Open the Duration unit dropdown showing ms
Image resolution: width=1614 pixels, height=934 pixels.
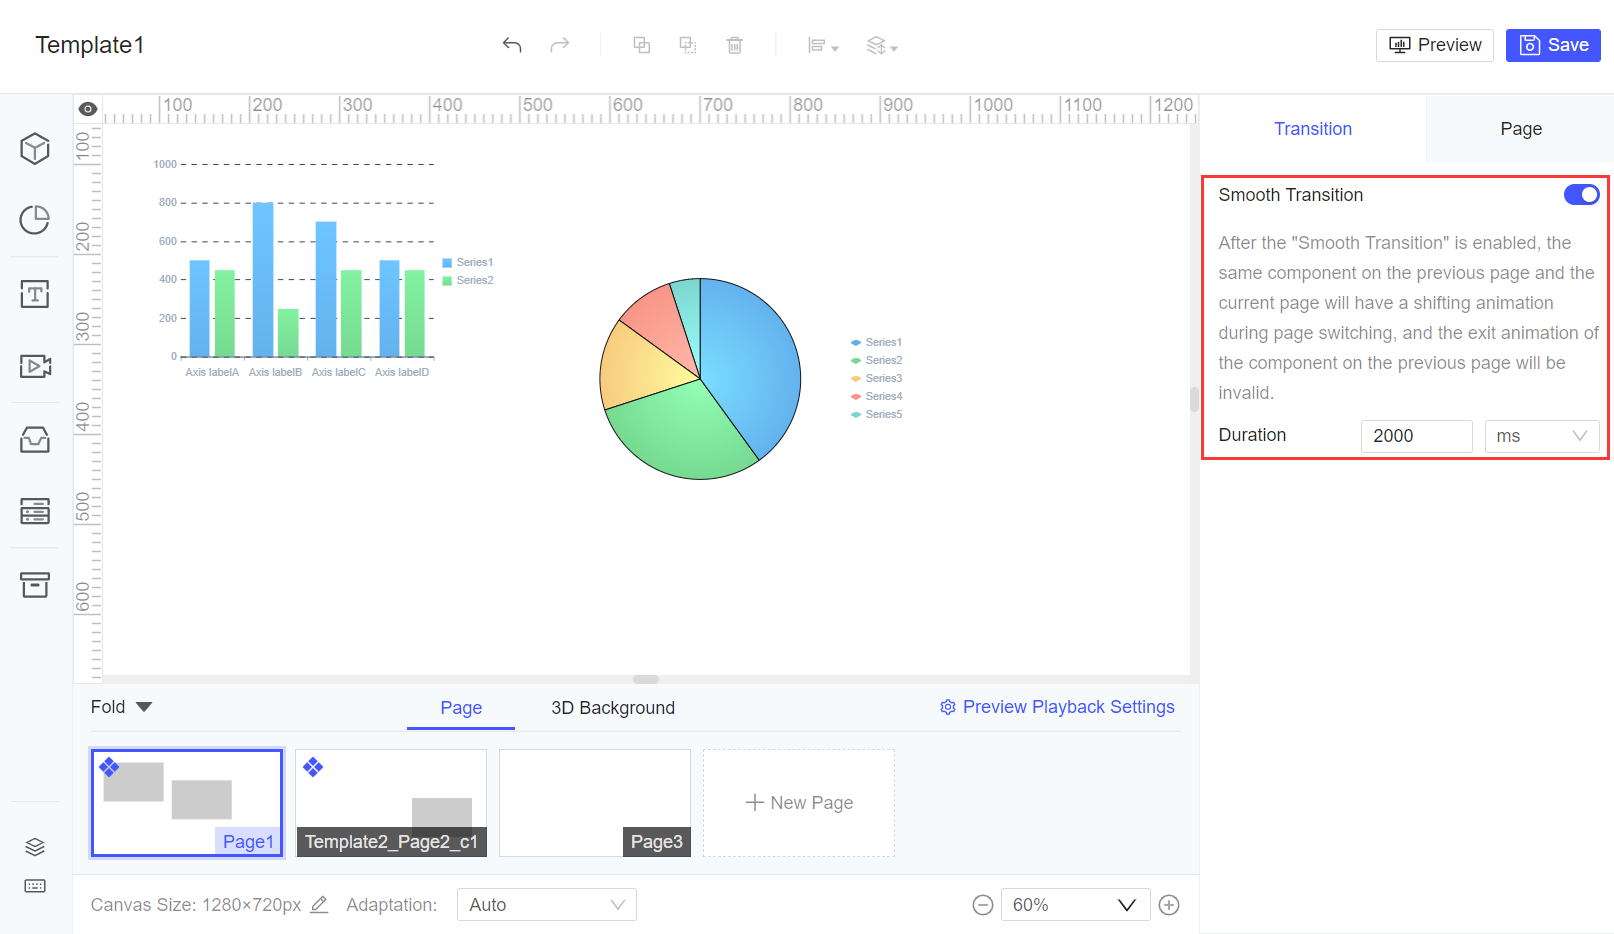(x=1541, y=436)
